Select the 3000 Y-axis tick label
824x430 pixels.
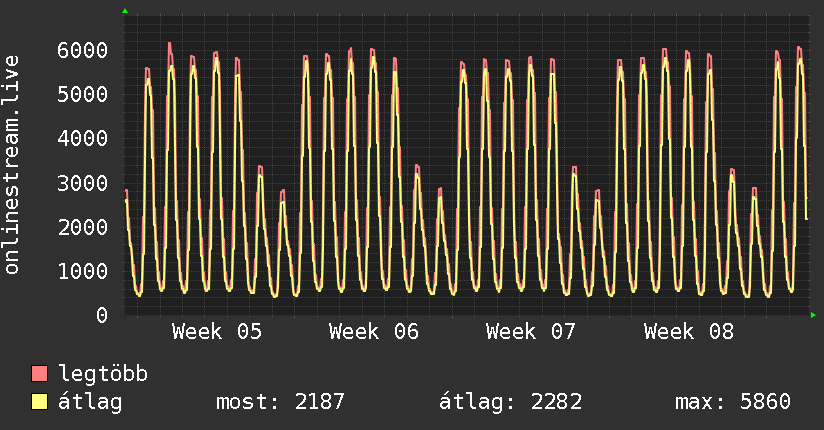pos(82,183)
